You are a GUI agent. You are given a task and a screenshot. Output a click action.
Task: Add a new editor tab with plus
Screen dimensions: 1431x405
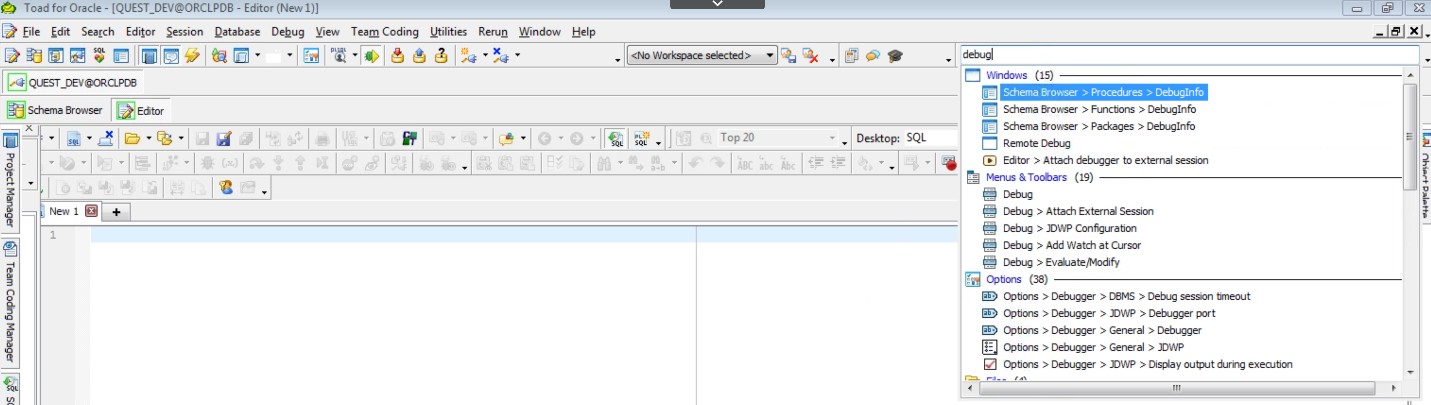click(116, 212)
